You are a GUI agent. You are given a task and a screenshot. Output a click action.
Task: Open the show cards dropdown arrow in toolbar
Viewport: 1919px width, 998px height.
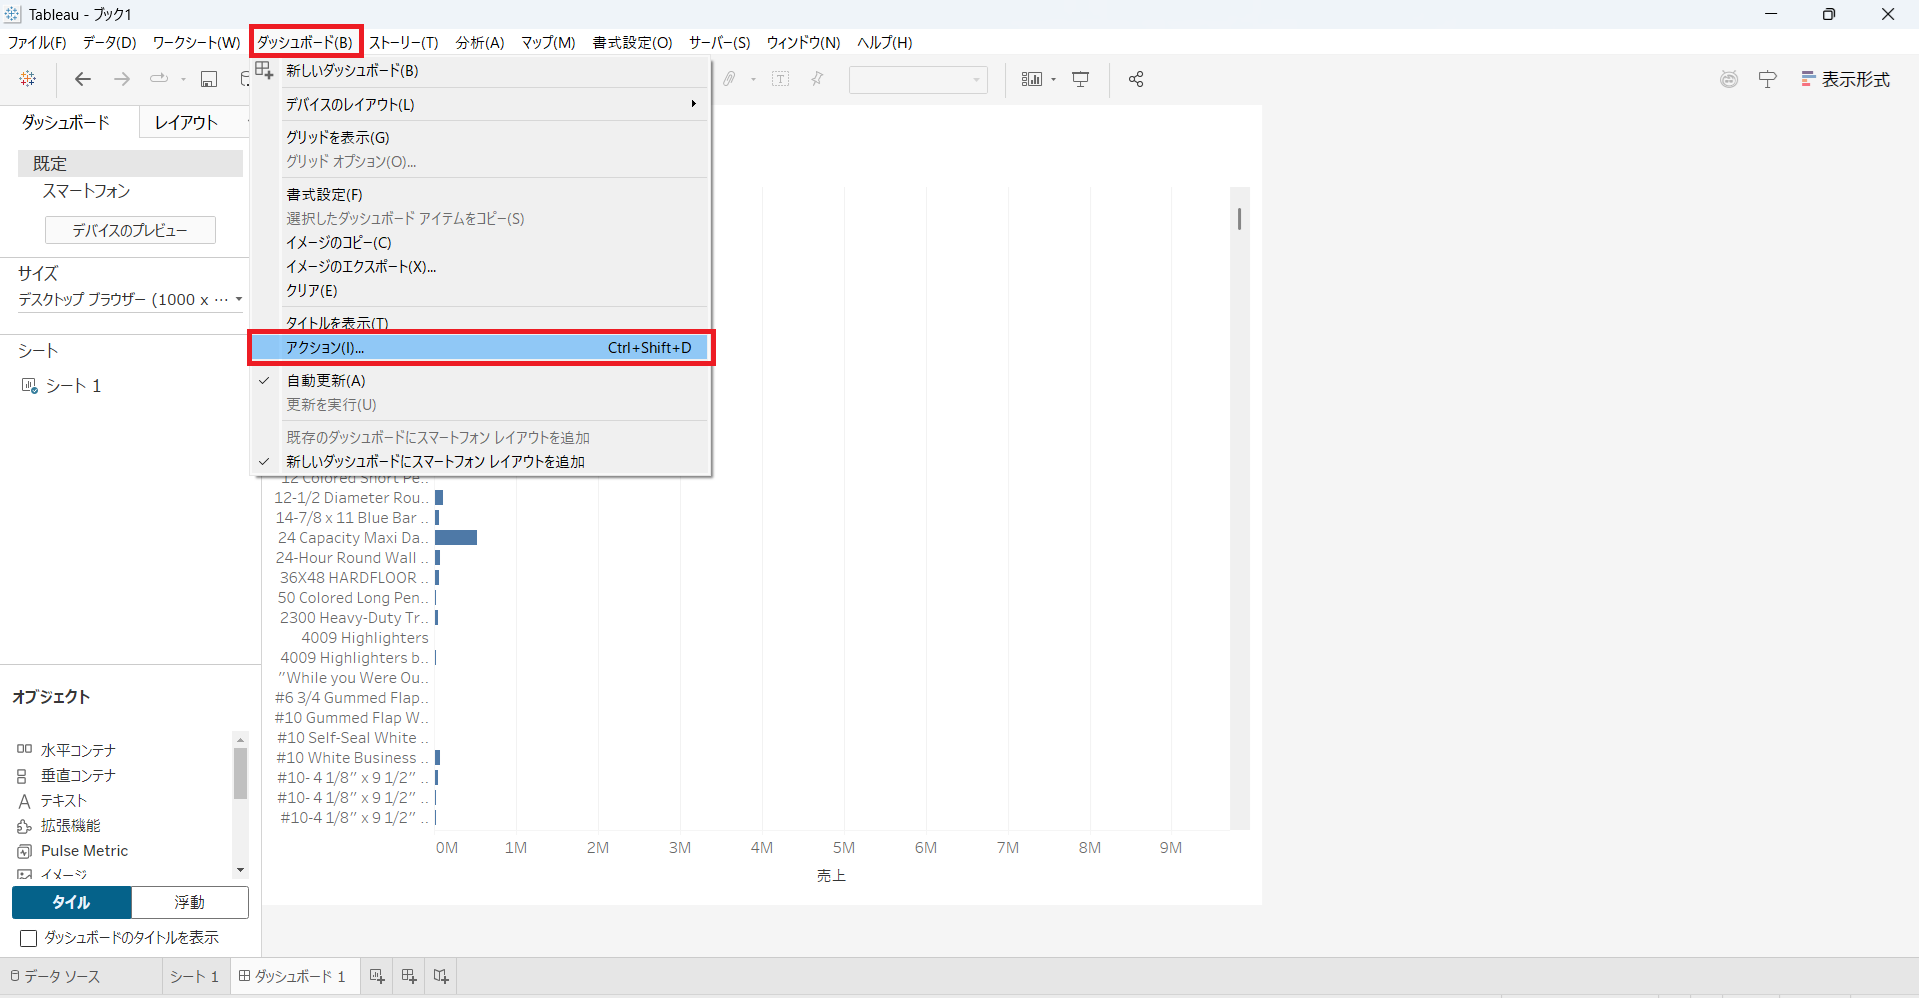tap(1054, 80)
